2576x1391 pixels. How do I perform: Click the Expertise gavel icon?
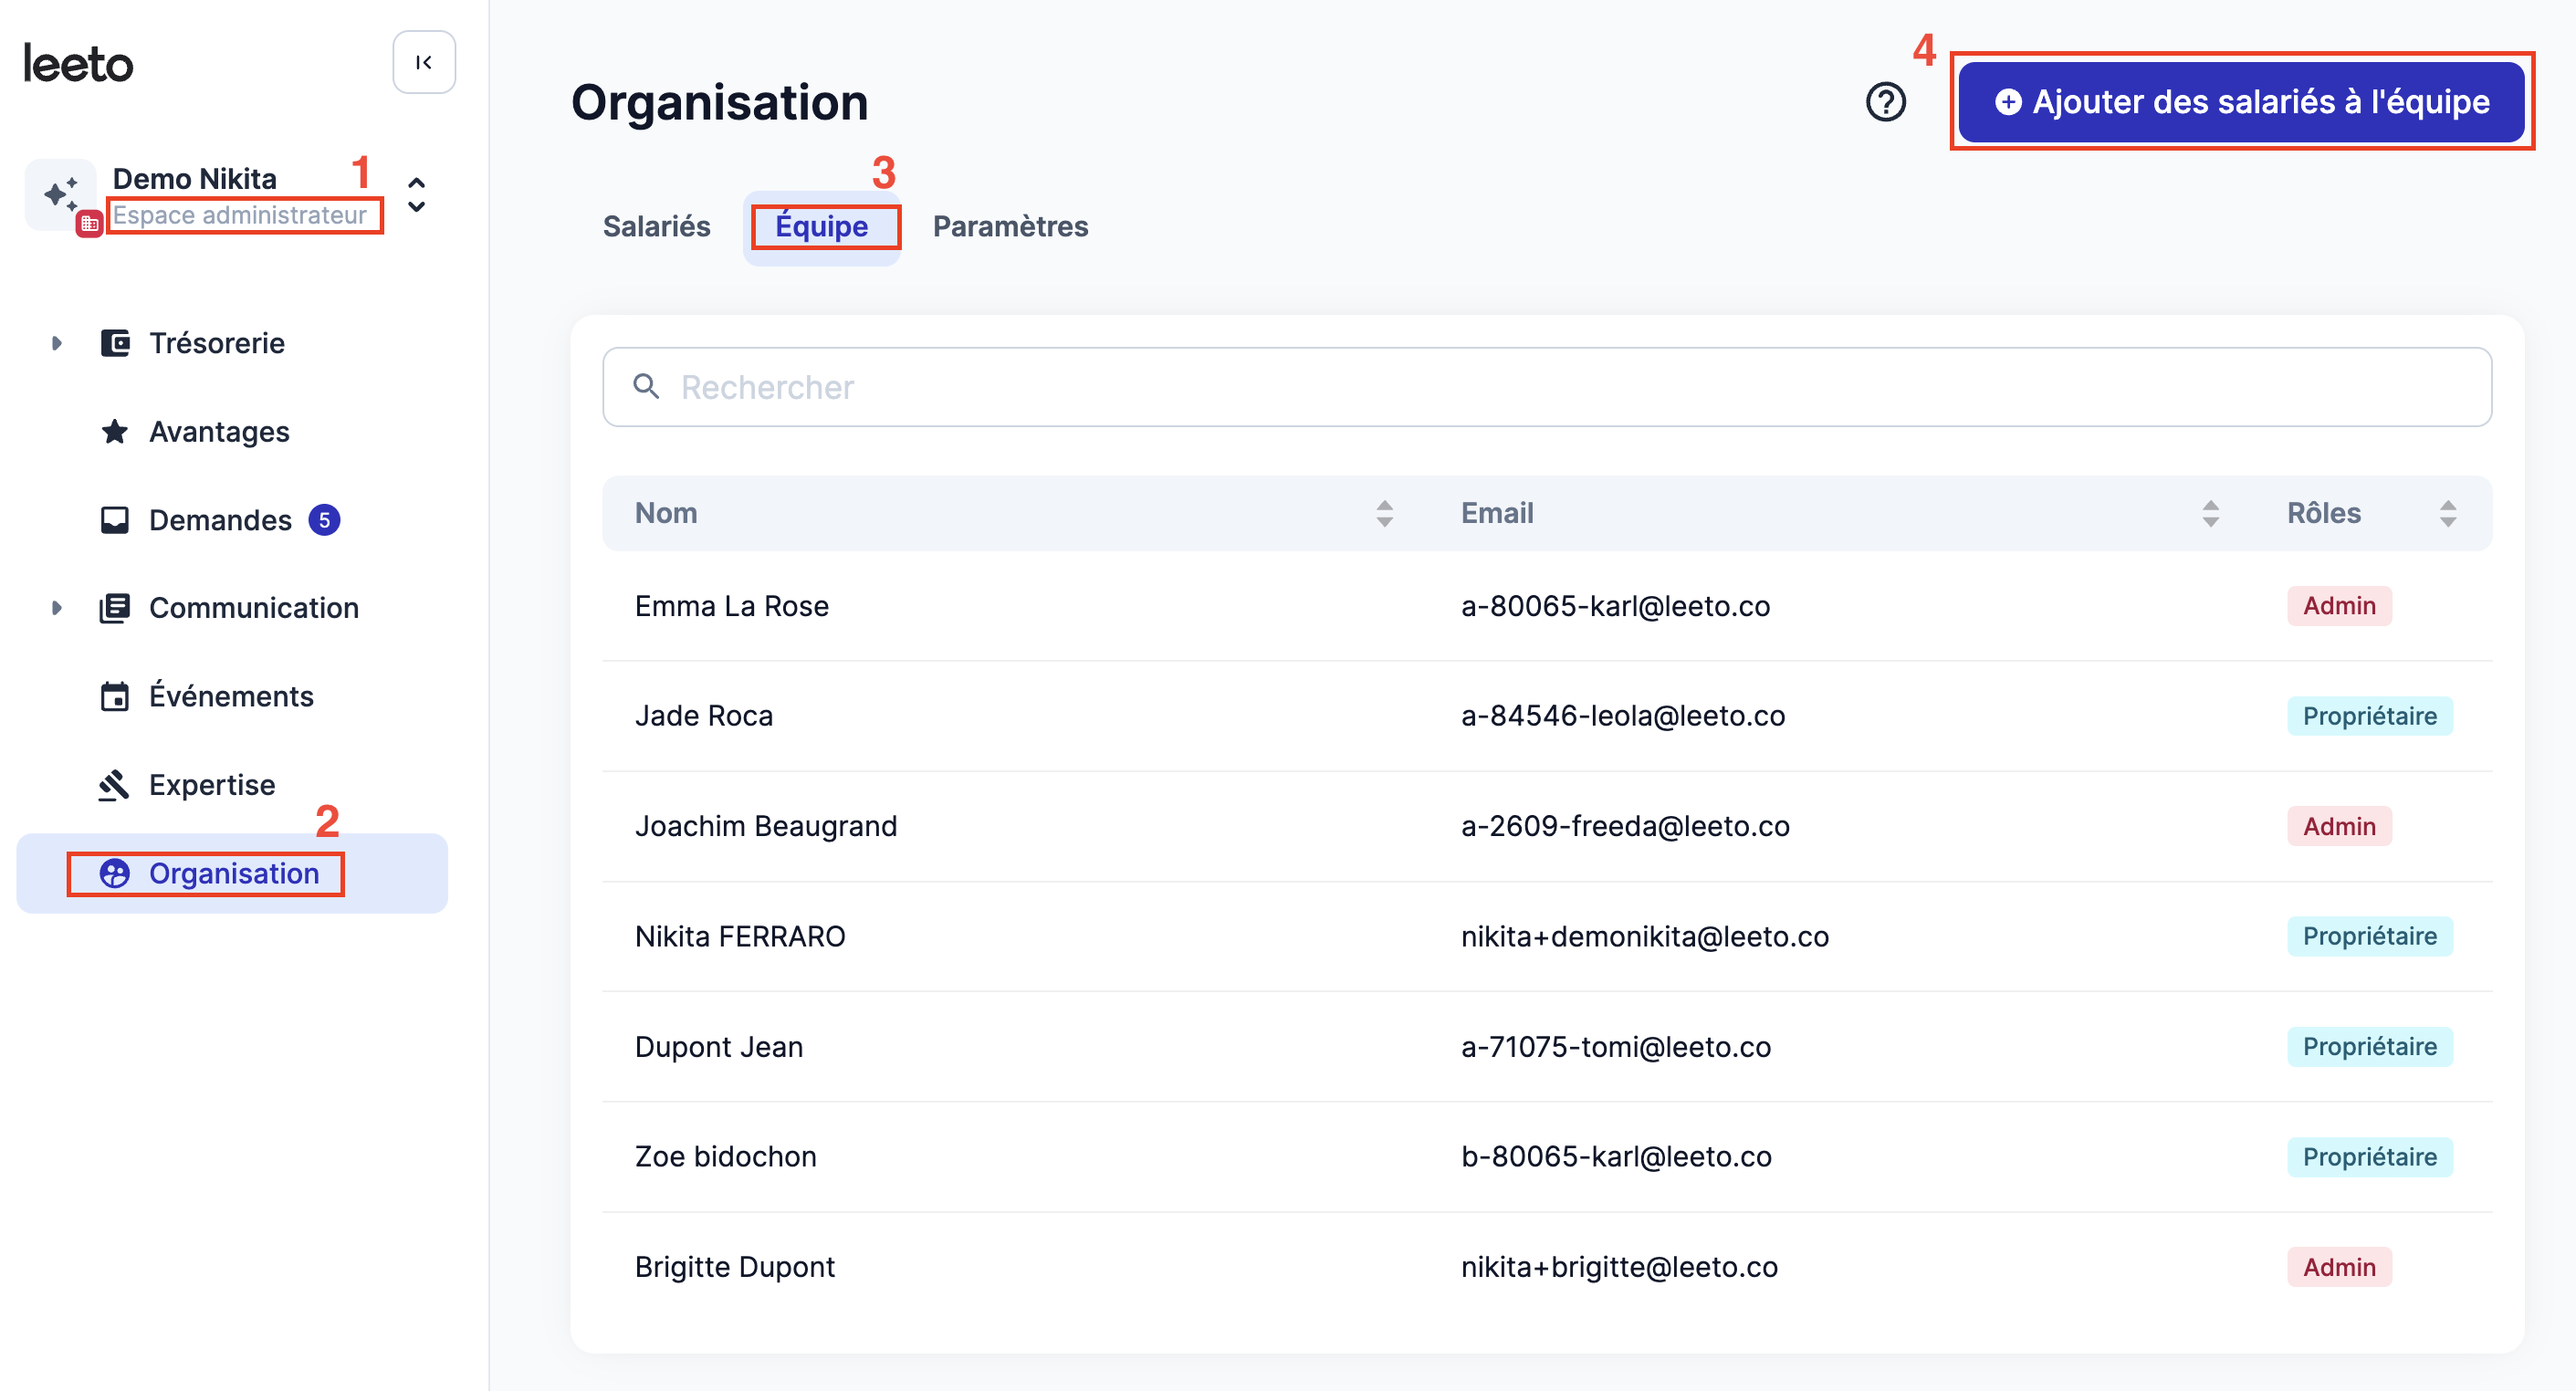tap(114, 785)
